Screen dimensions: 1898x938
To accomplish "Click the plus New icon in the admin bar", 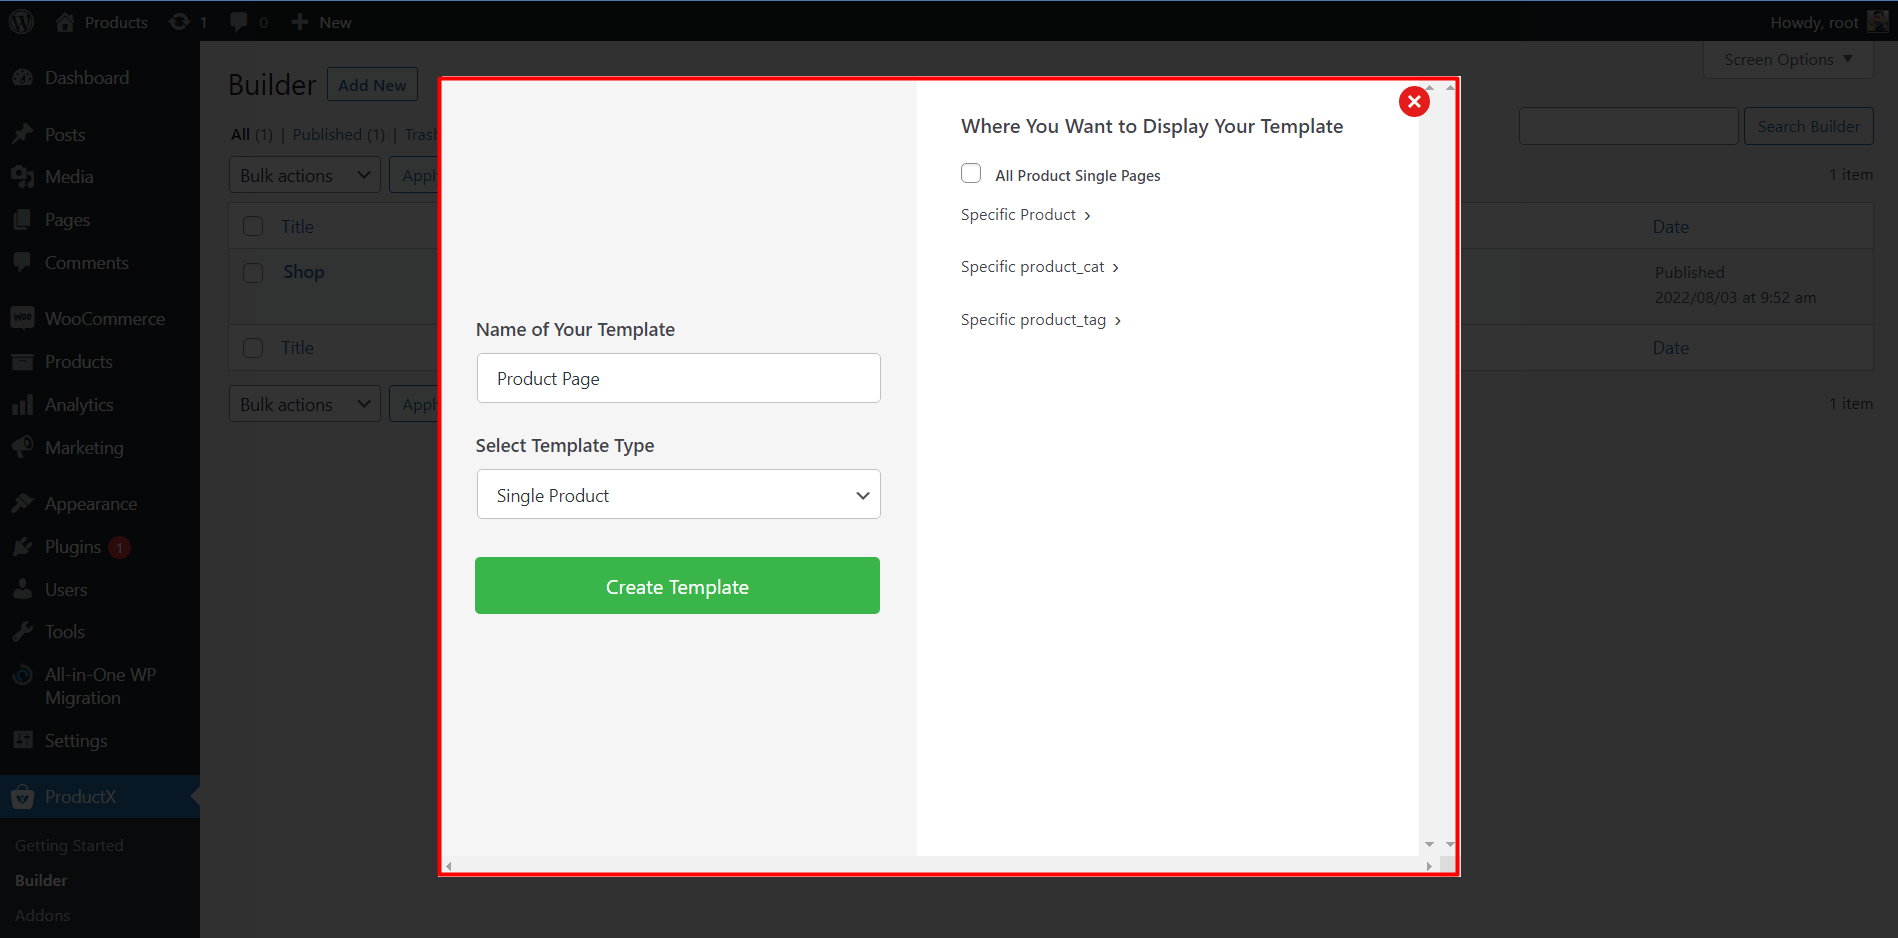I will (x=299, y=22).
